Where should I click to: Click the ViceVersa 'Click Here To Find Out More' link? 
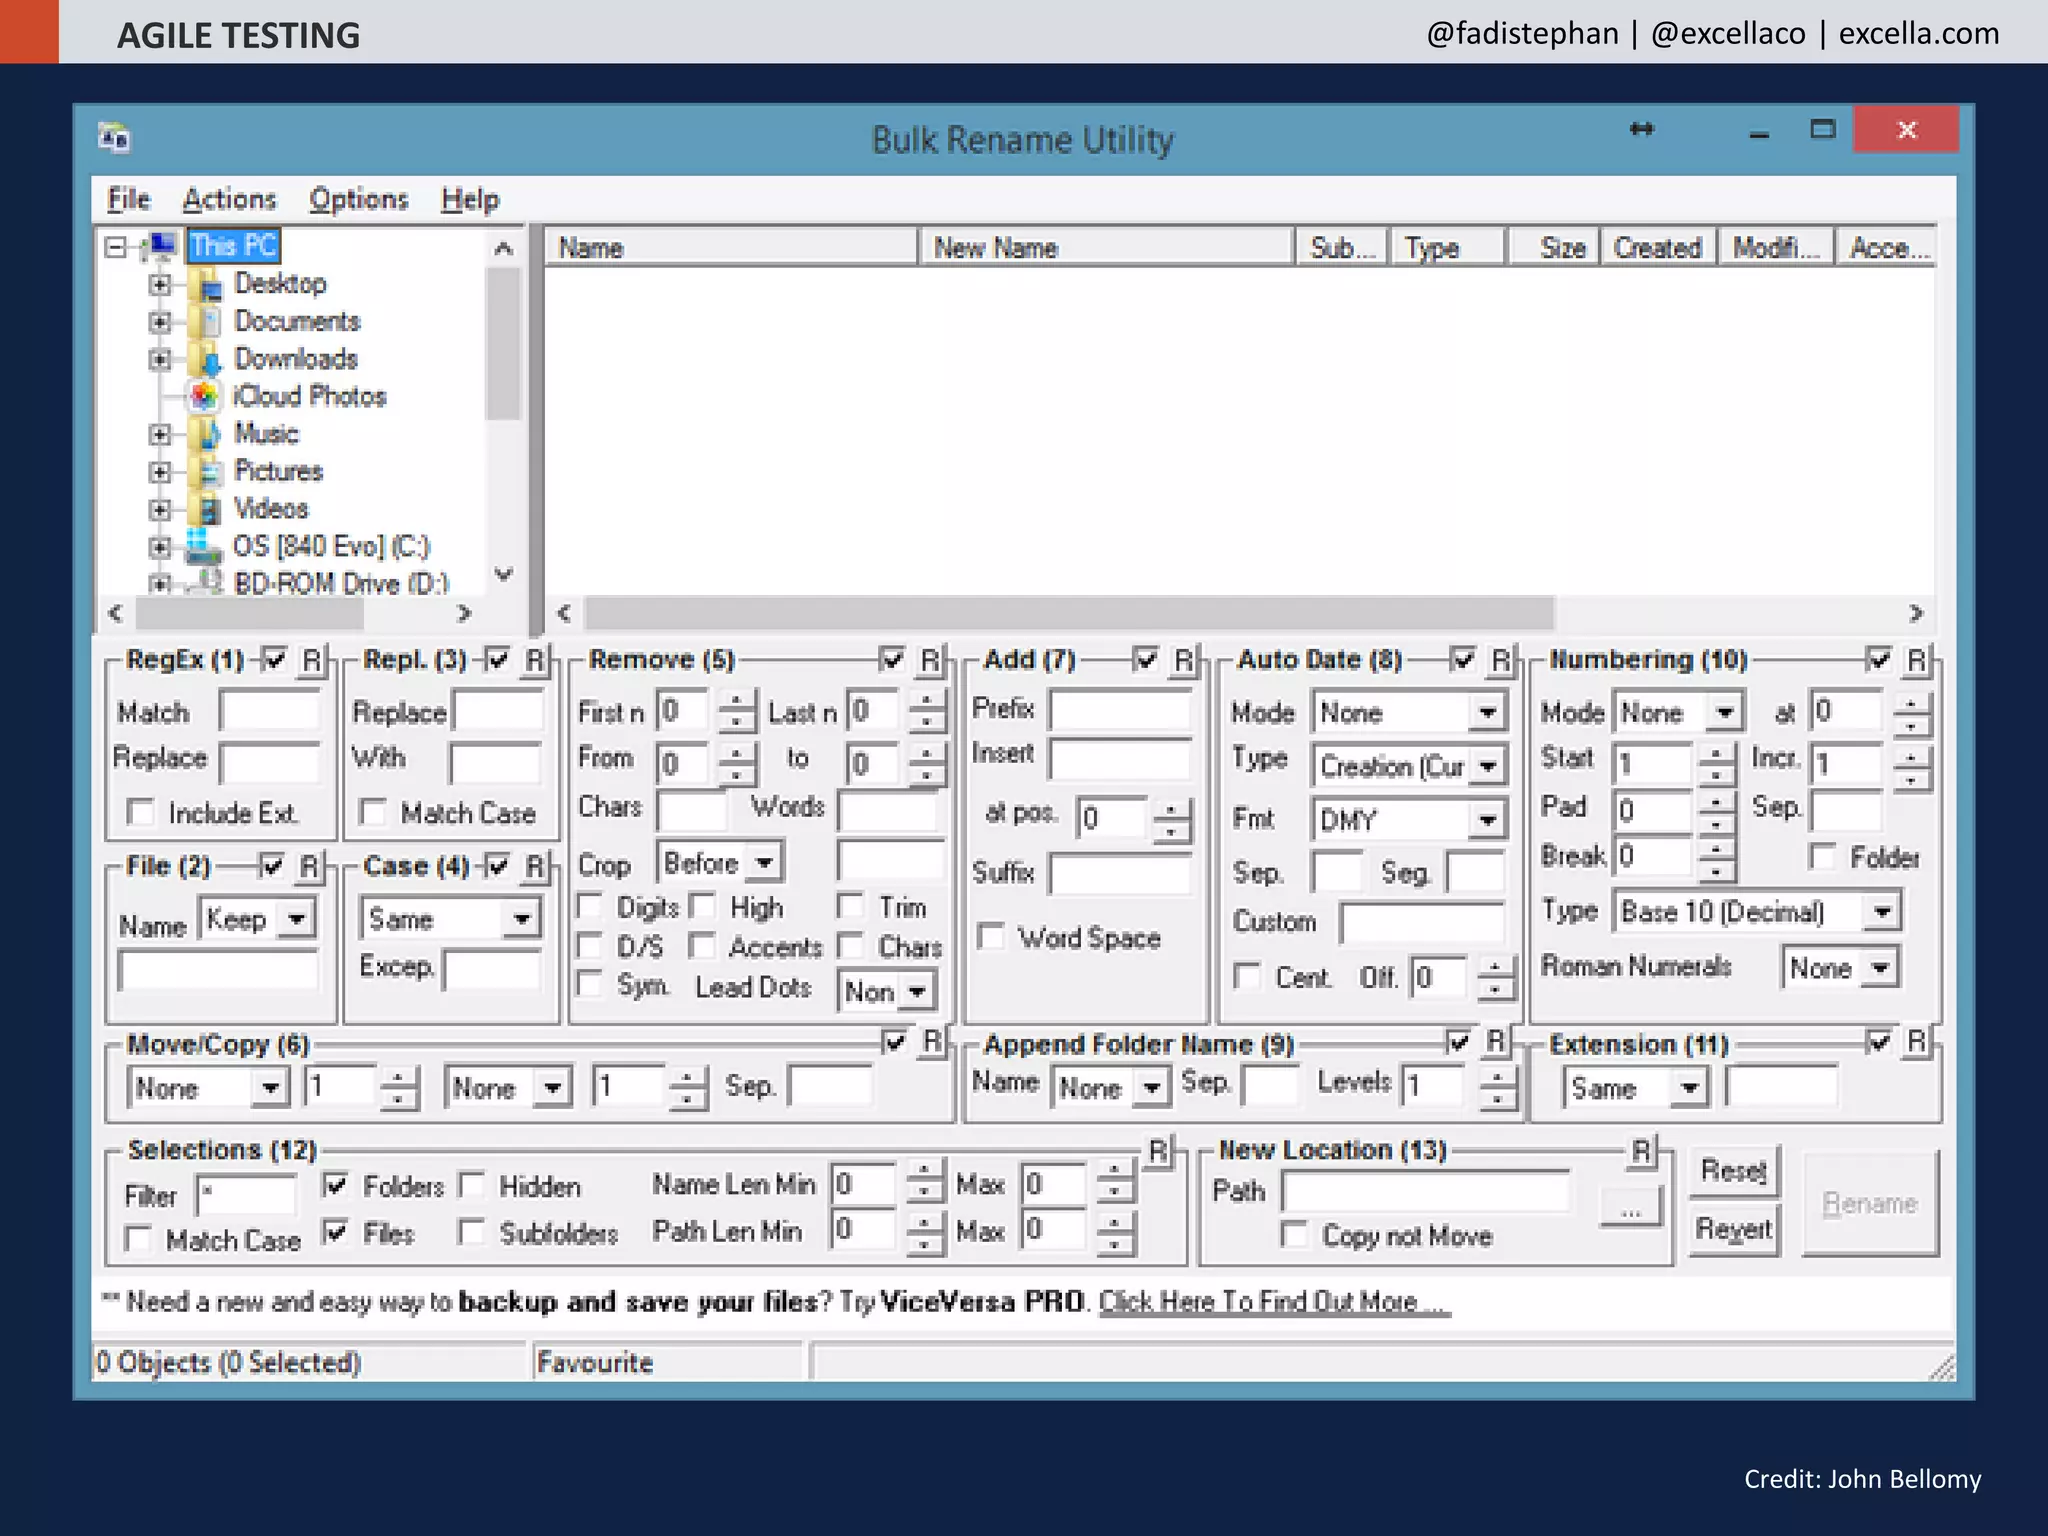coord(1273,1302)
